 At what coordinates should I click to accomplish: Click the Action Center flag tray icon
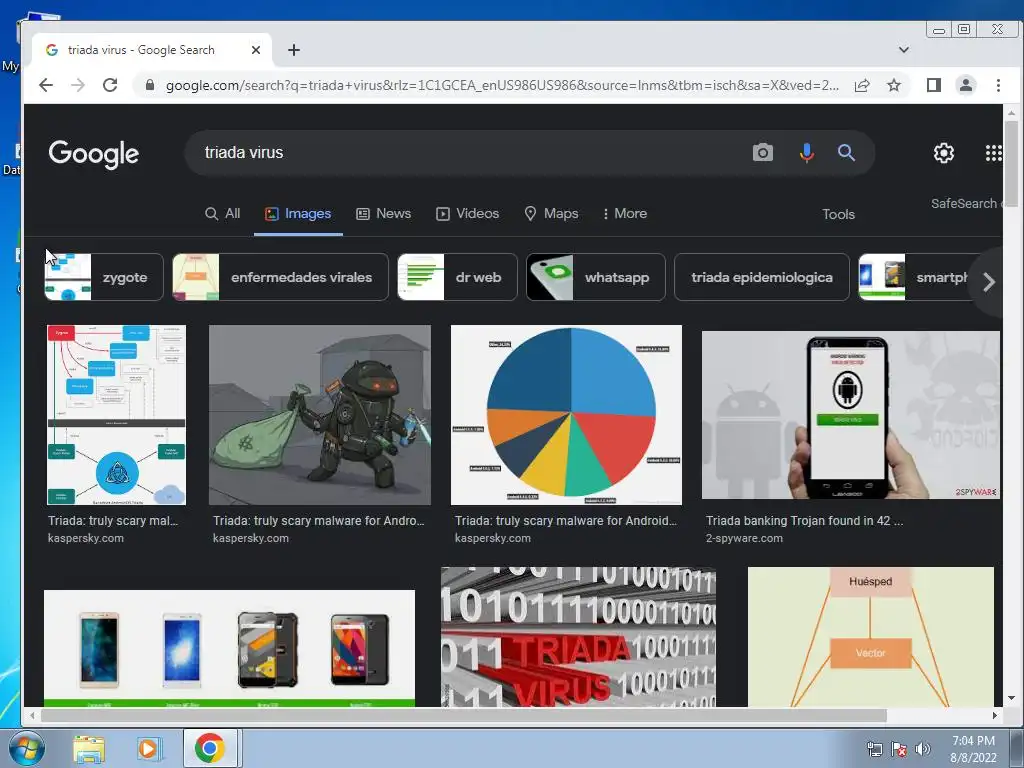point(899,750)
